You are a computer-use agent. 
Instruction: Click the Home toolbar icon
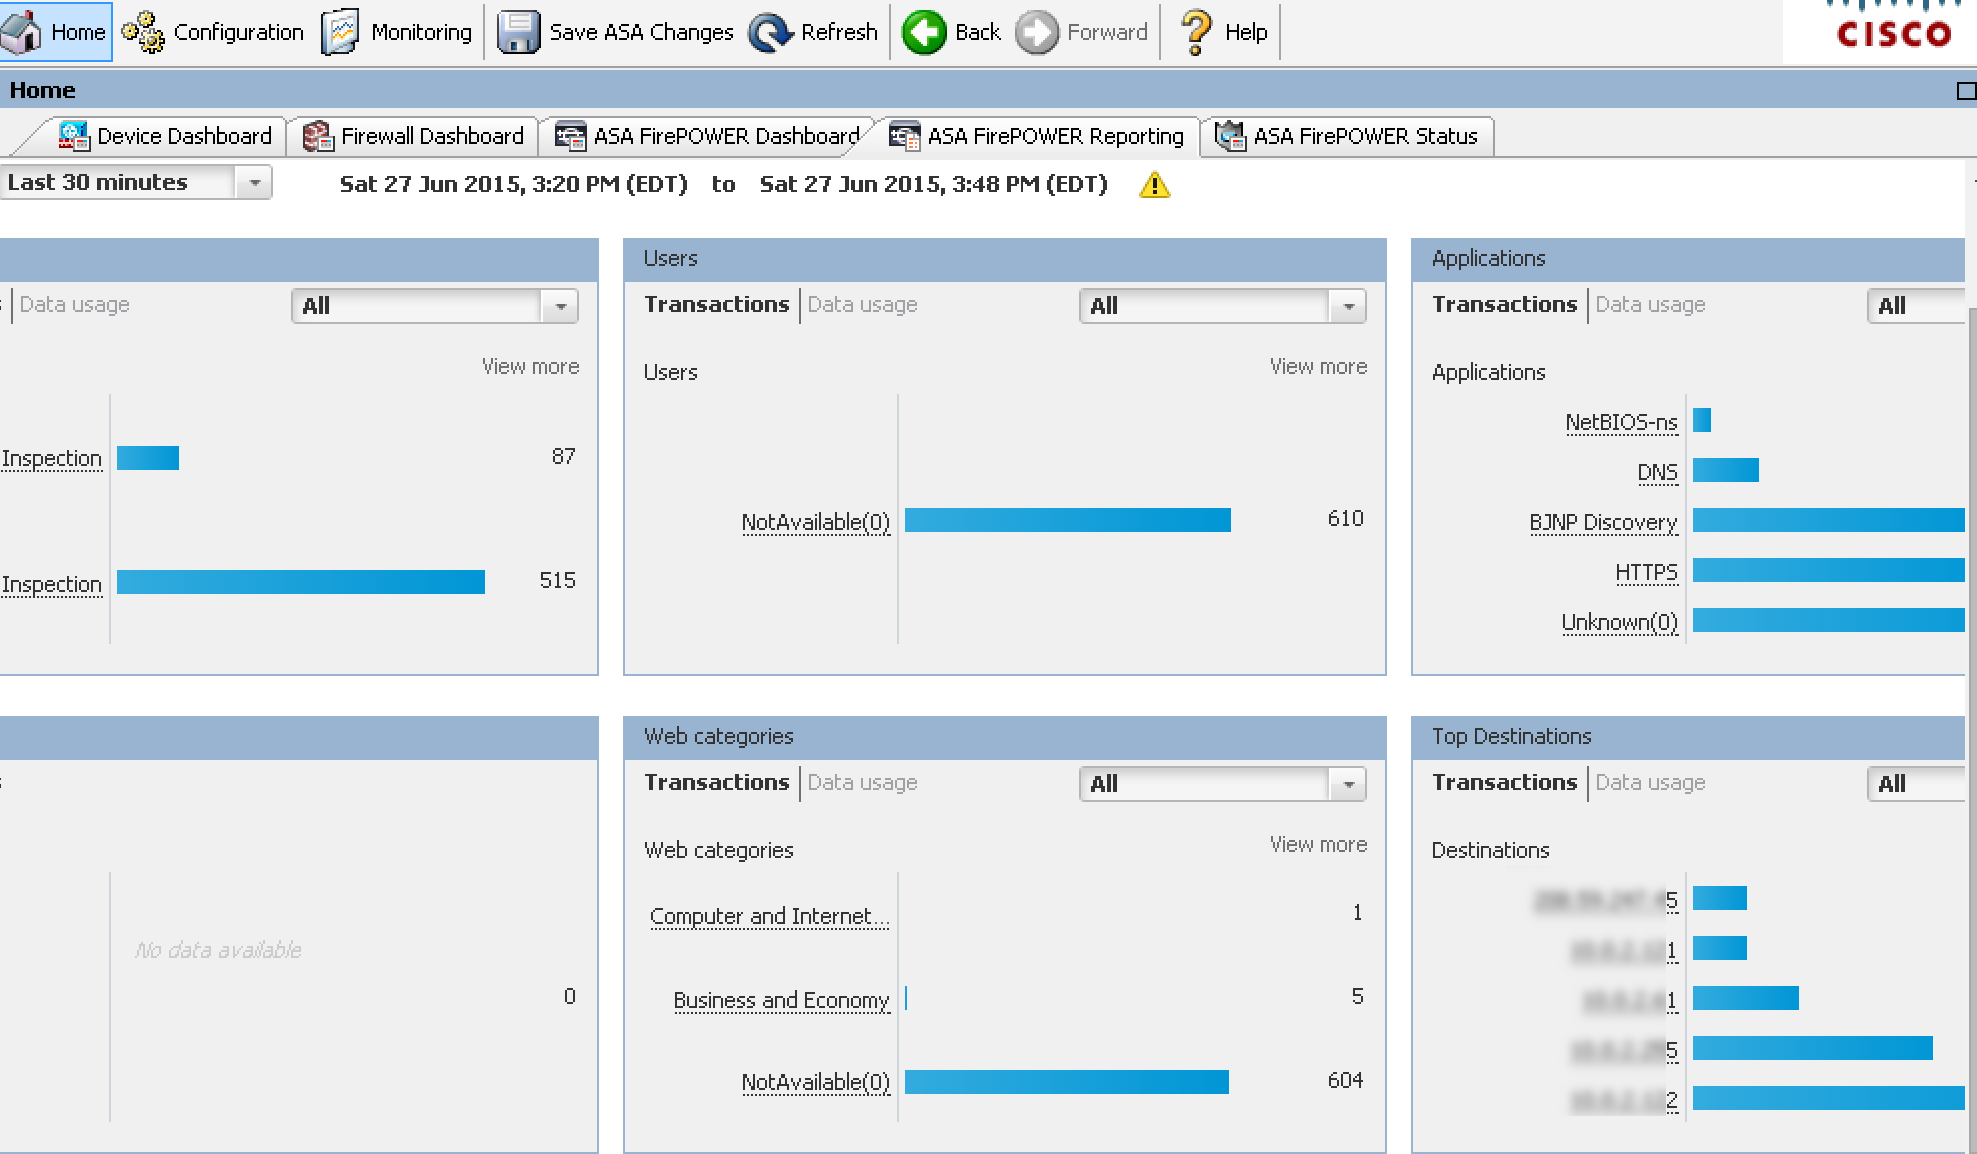point(22,32)
